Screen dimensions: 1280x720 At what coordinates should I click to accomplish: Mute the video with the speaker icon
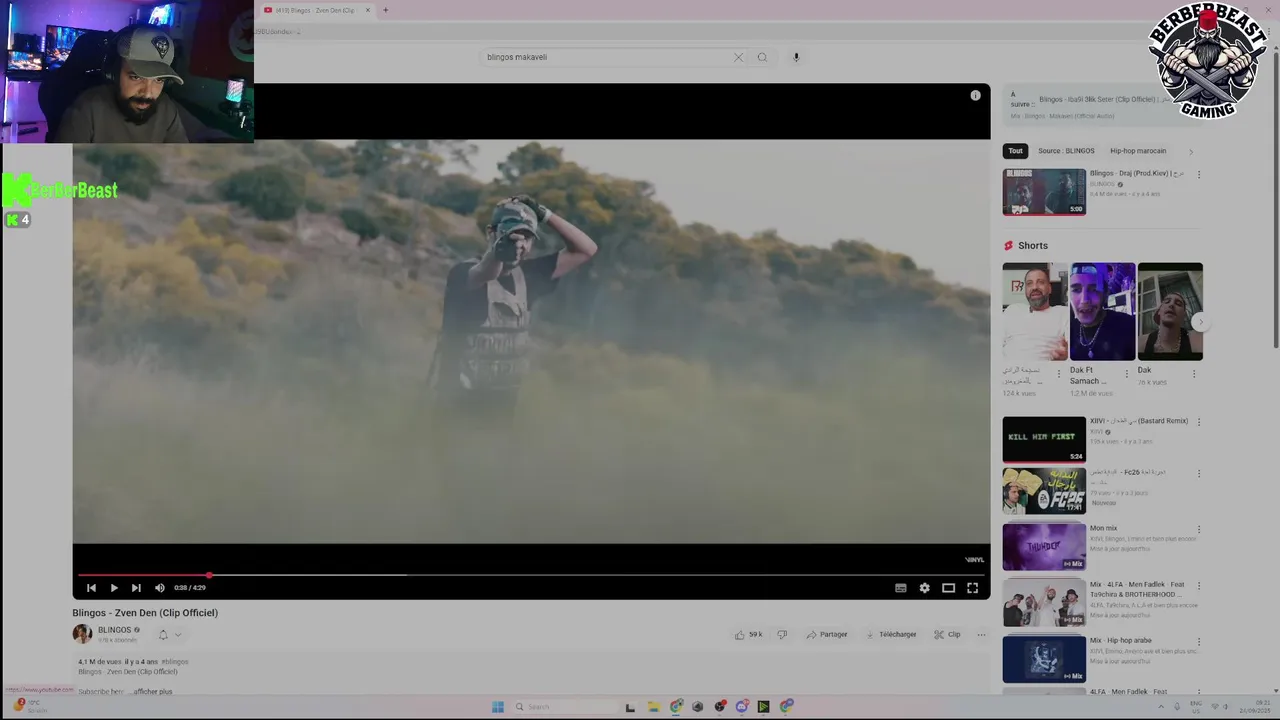point(159,588)
